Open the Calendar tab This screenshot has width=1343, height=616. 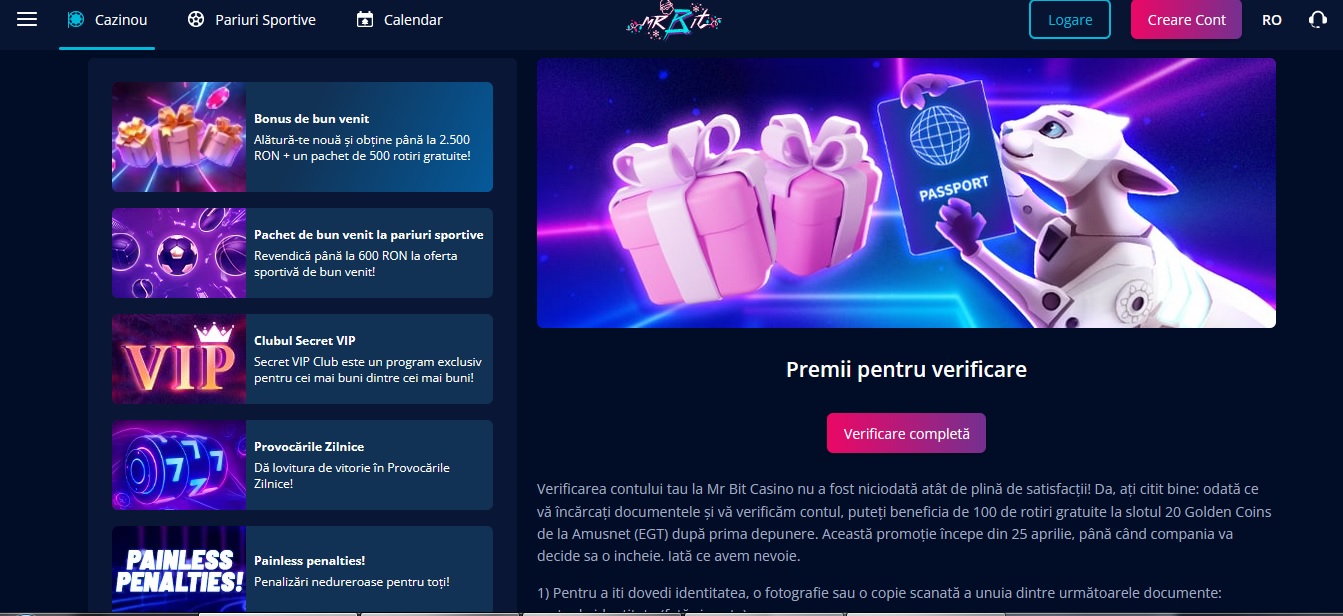click(x=399, y=19)
